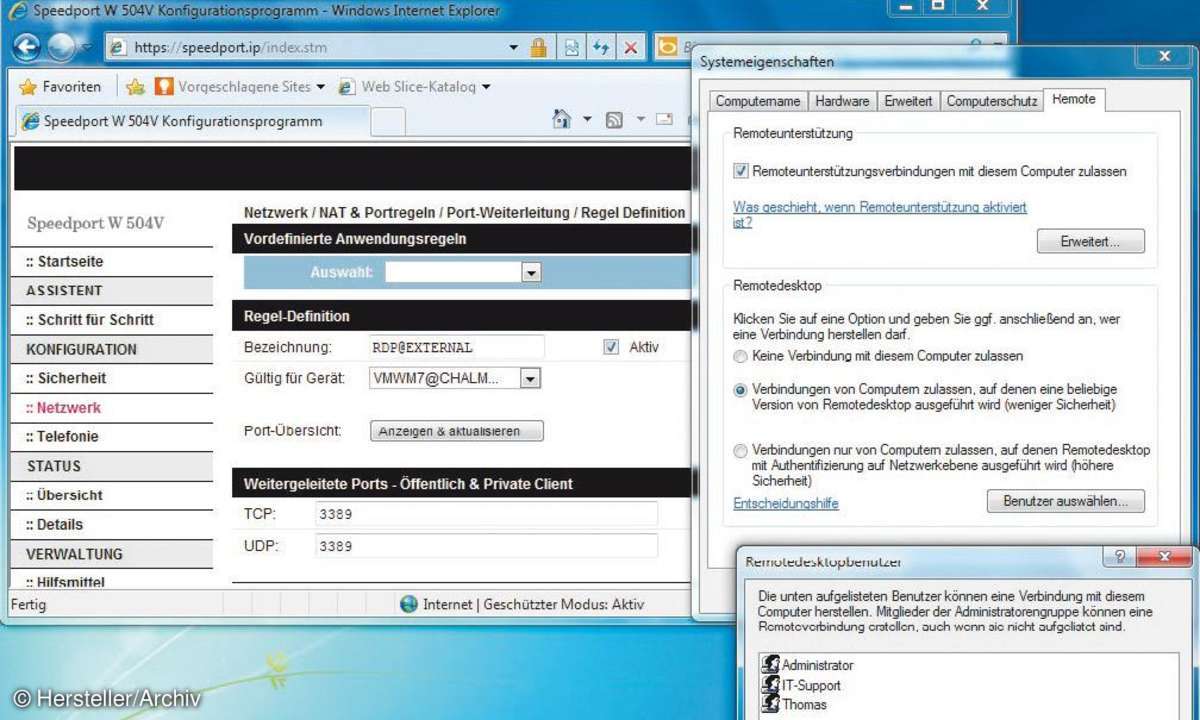The image size is (1200, 720).
Task: Click Anzeigen & aktualisieren button
Action: click(x=457, y=431)
